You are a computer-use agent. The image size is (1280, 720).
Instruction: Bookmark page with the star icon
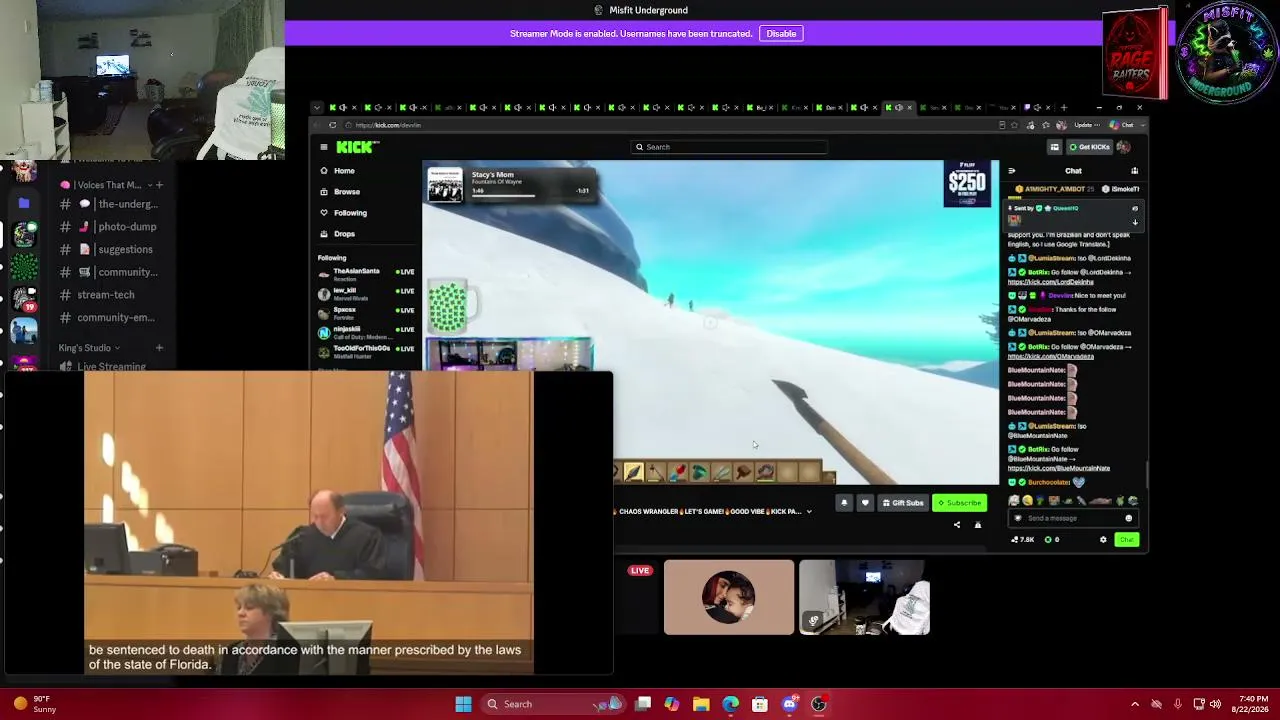[x=1015, y=125]
